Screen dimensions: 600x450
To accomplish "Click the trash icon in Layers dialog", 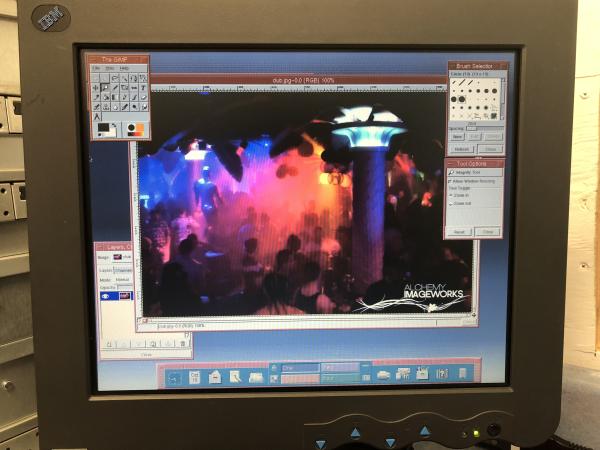I will (x=182, y=343).
